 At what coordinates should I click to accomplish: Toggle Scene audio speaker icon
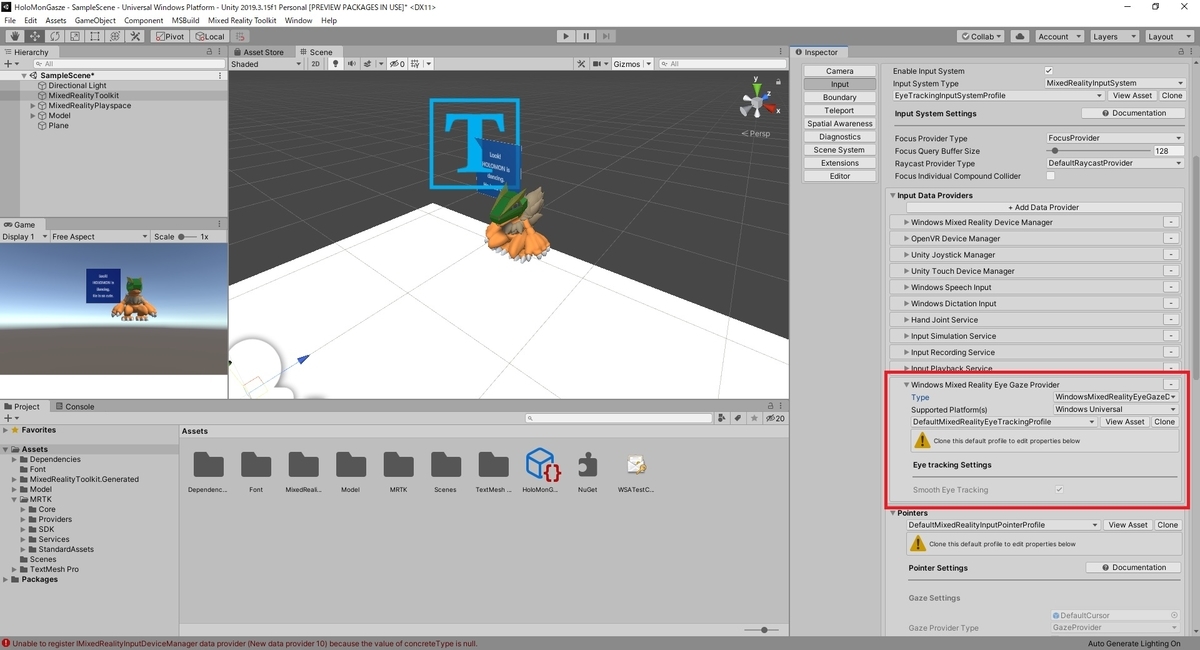[x=352, y=64]
